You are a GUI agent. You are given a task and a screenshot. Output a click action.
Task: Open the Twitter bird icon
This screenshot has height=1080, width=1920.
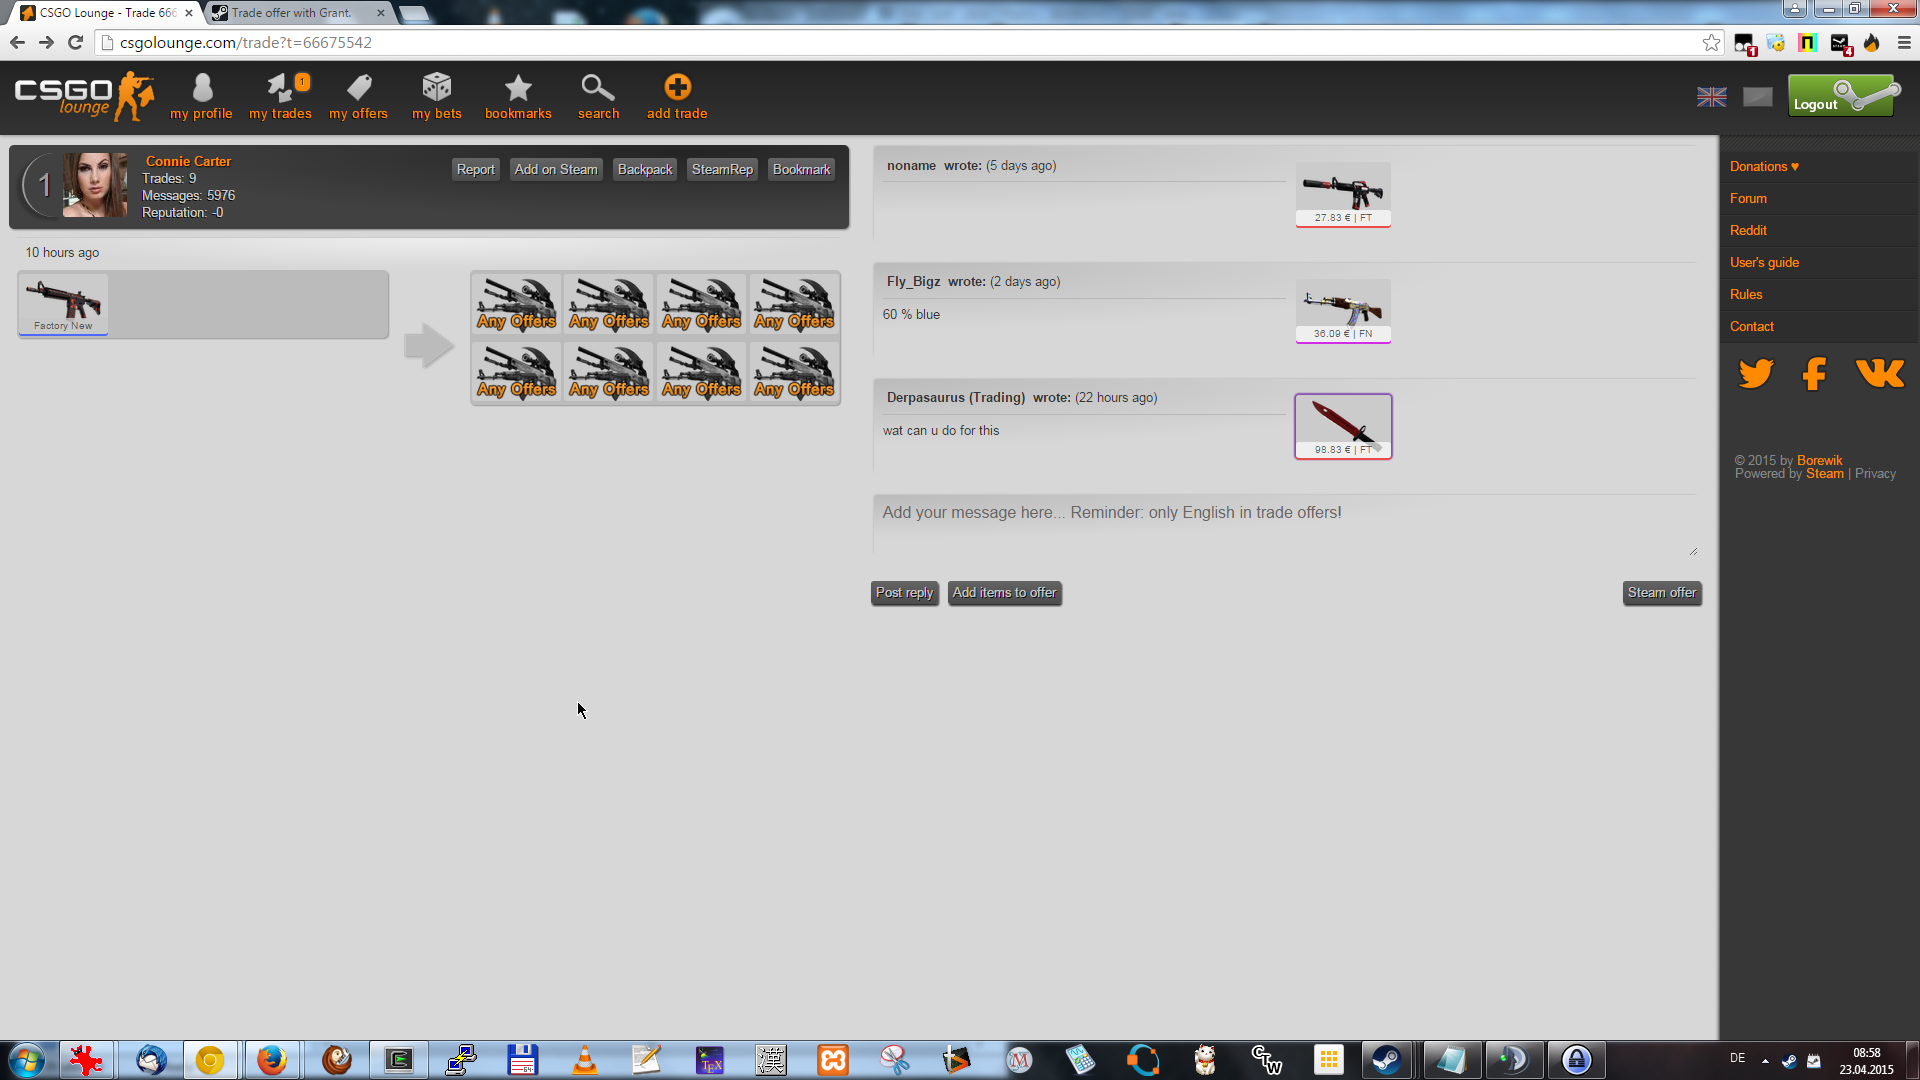point(1755,374)
